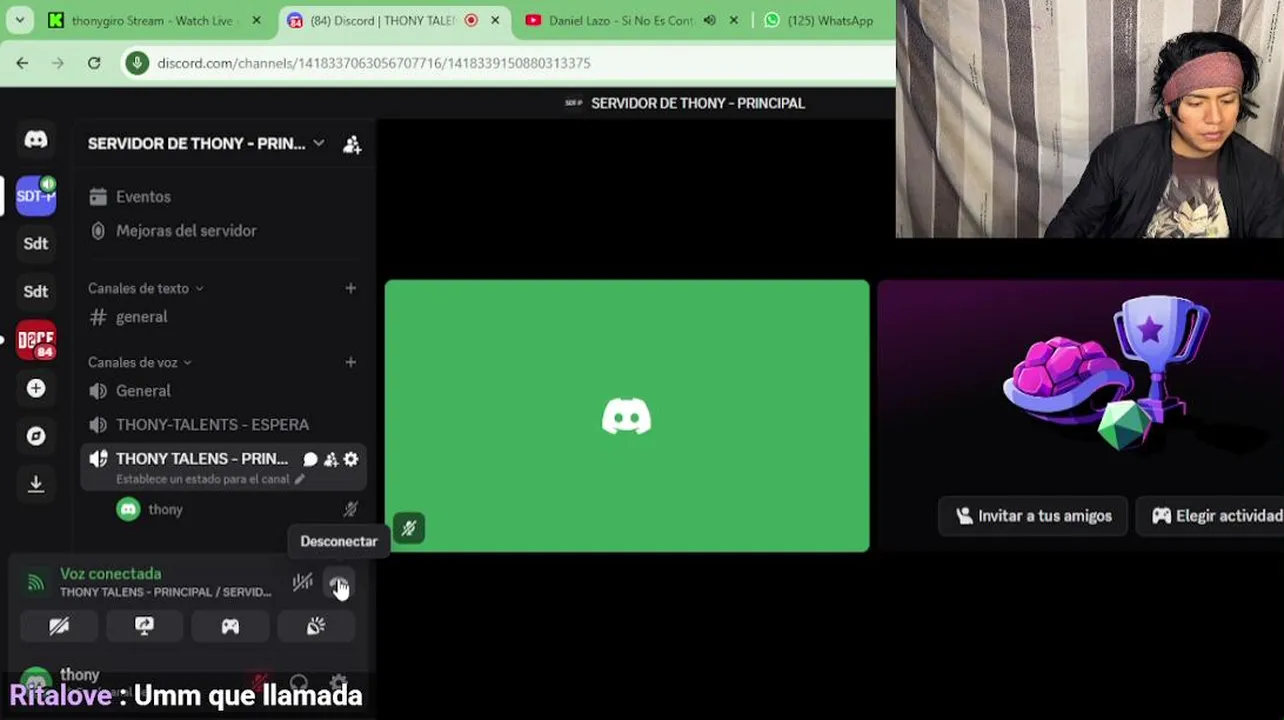1284x720 pixels.
Task: Open browser tab search dropdown arrow
Action: [x=19, y=20]
